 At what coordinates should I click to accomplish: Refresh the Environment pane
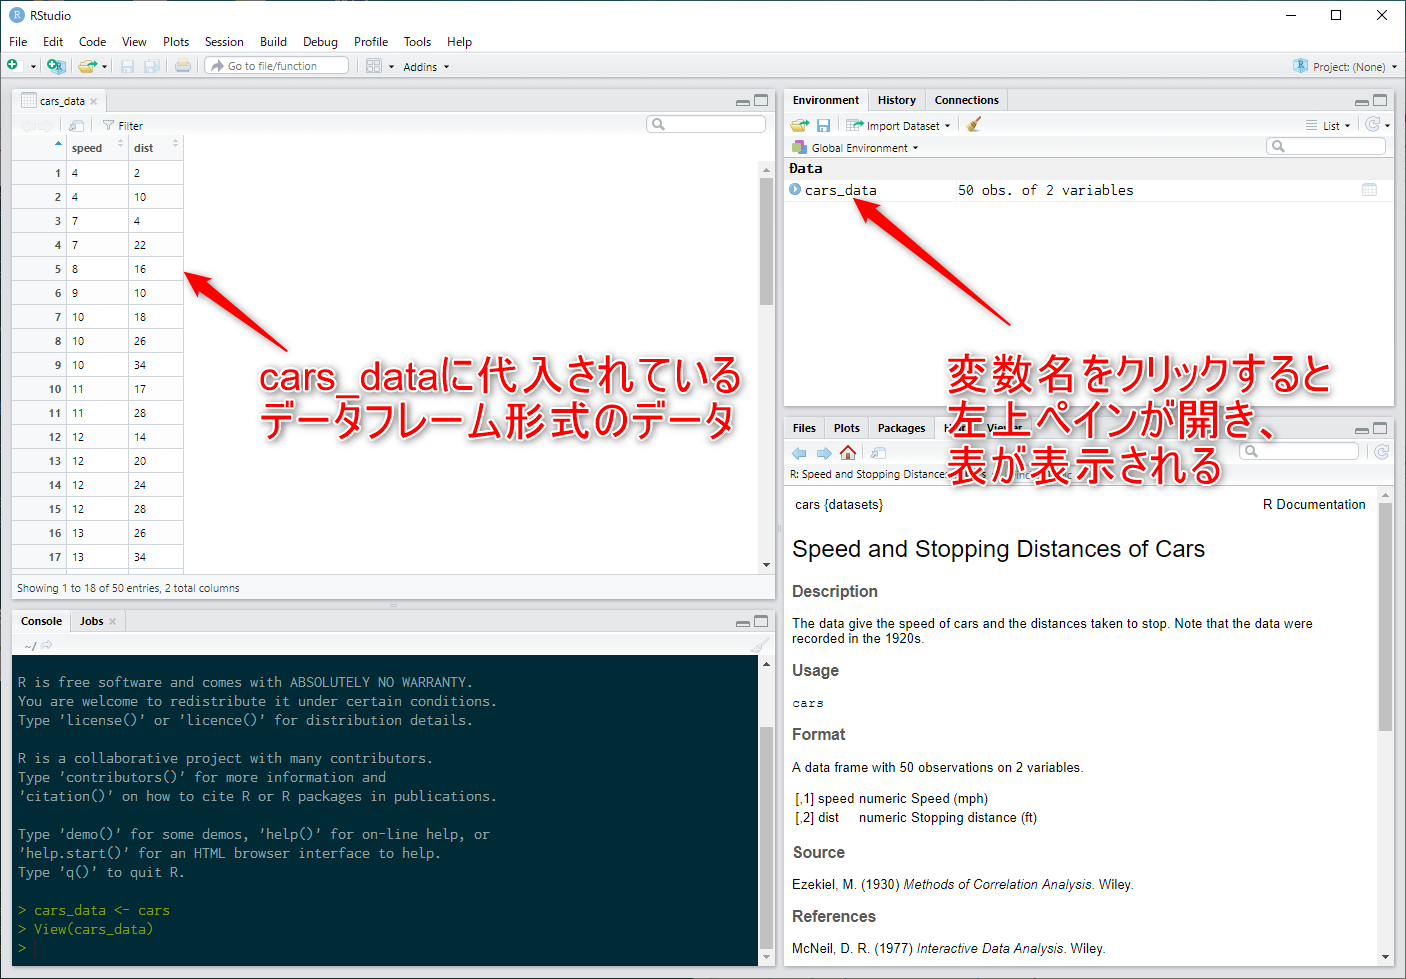(x=1373, y=125)
